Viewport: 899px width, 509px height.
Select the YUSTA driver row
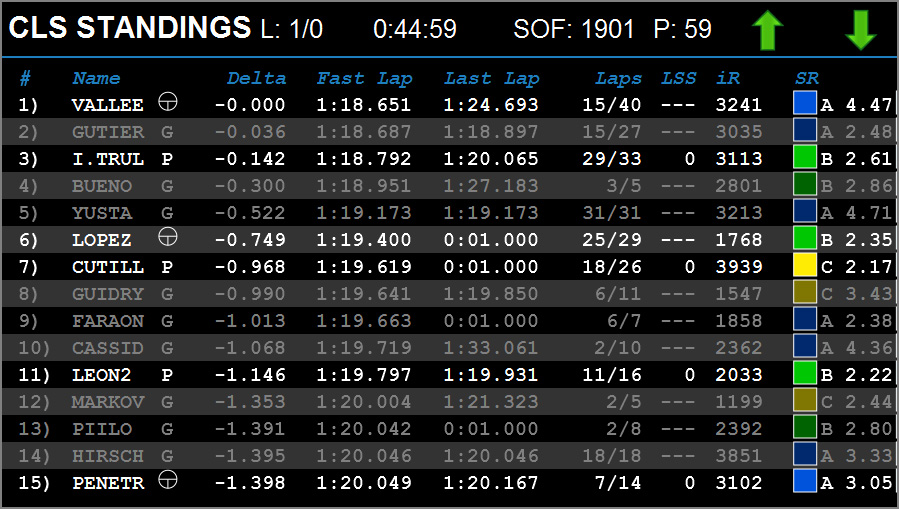pos(450,213)
